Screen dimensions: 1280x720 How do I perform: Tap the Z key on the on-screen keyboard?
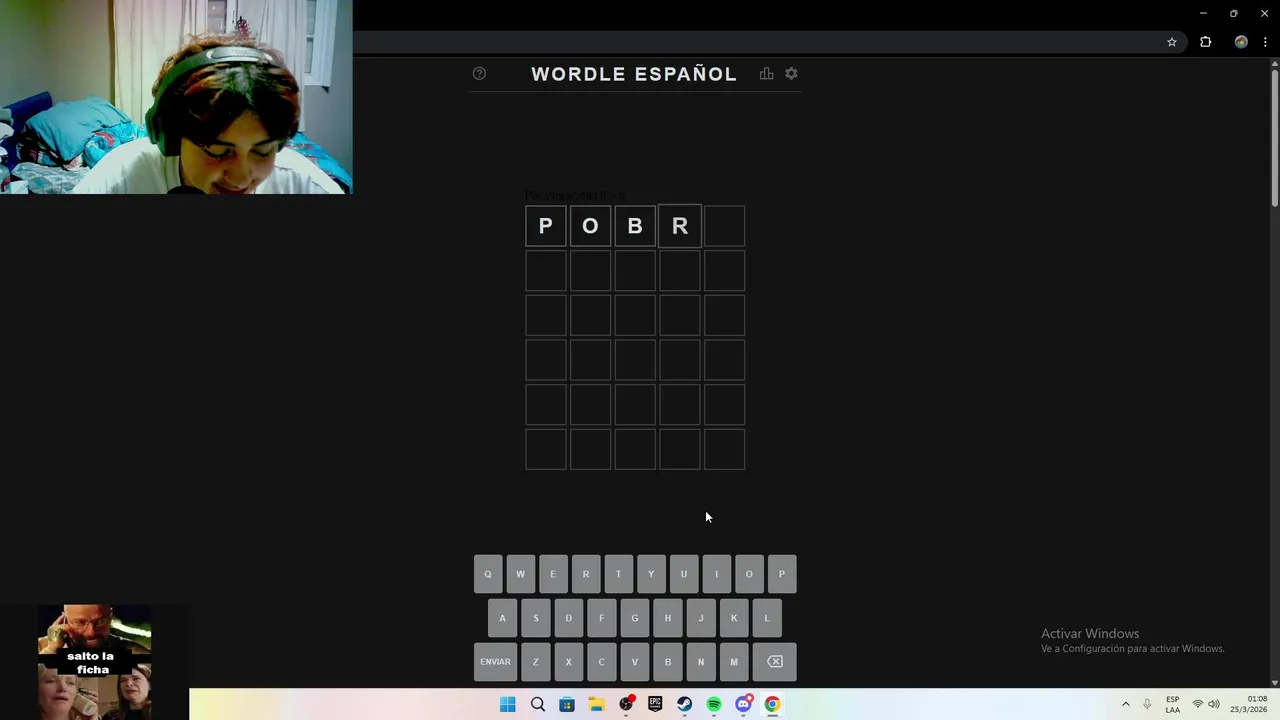click(x=535, y=662)
